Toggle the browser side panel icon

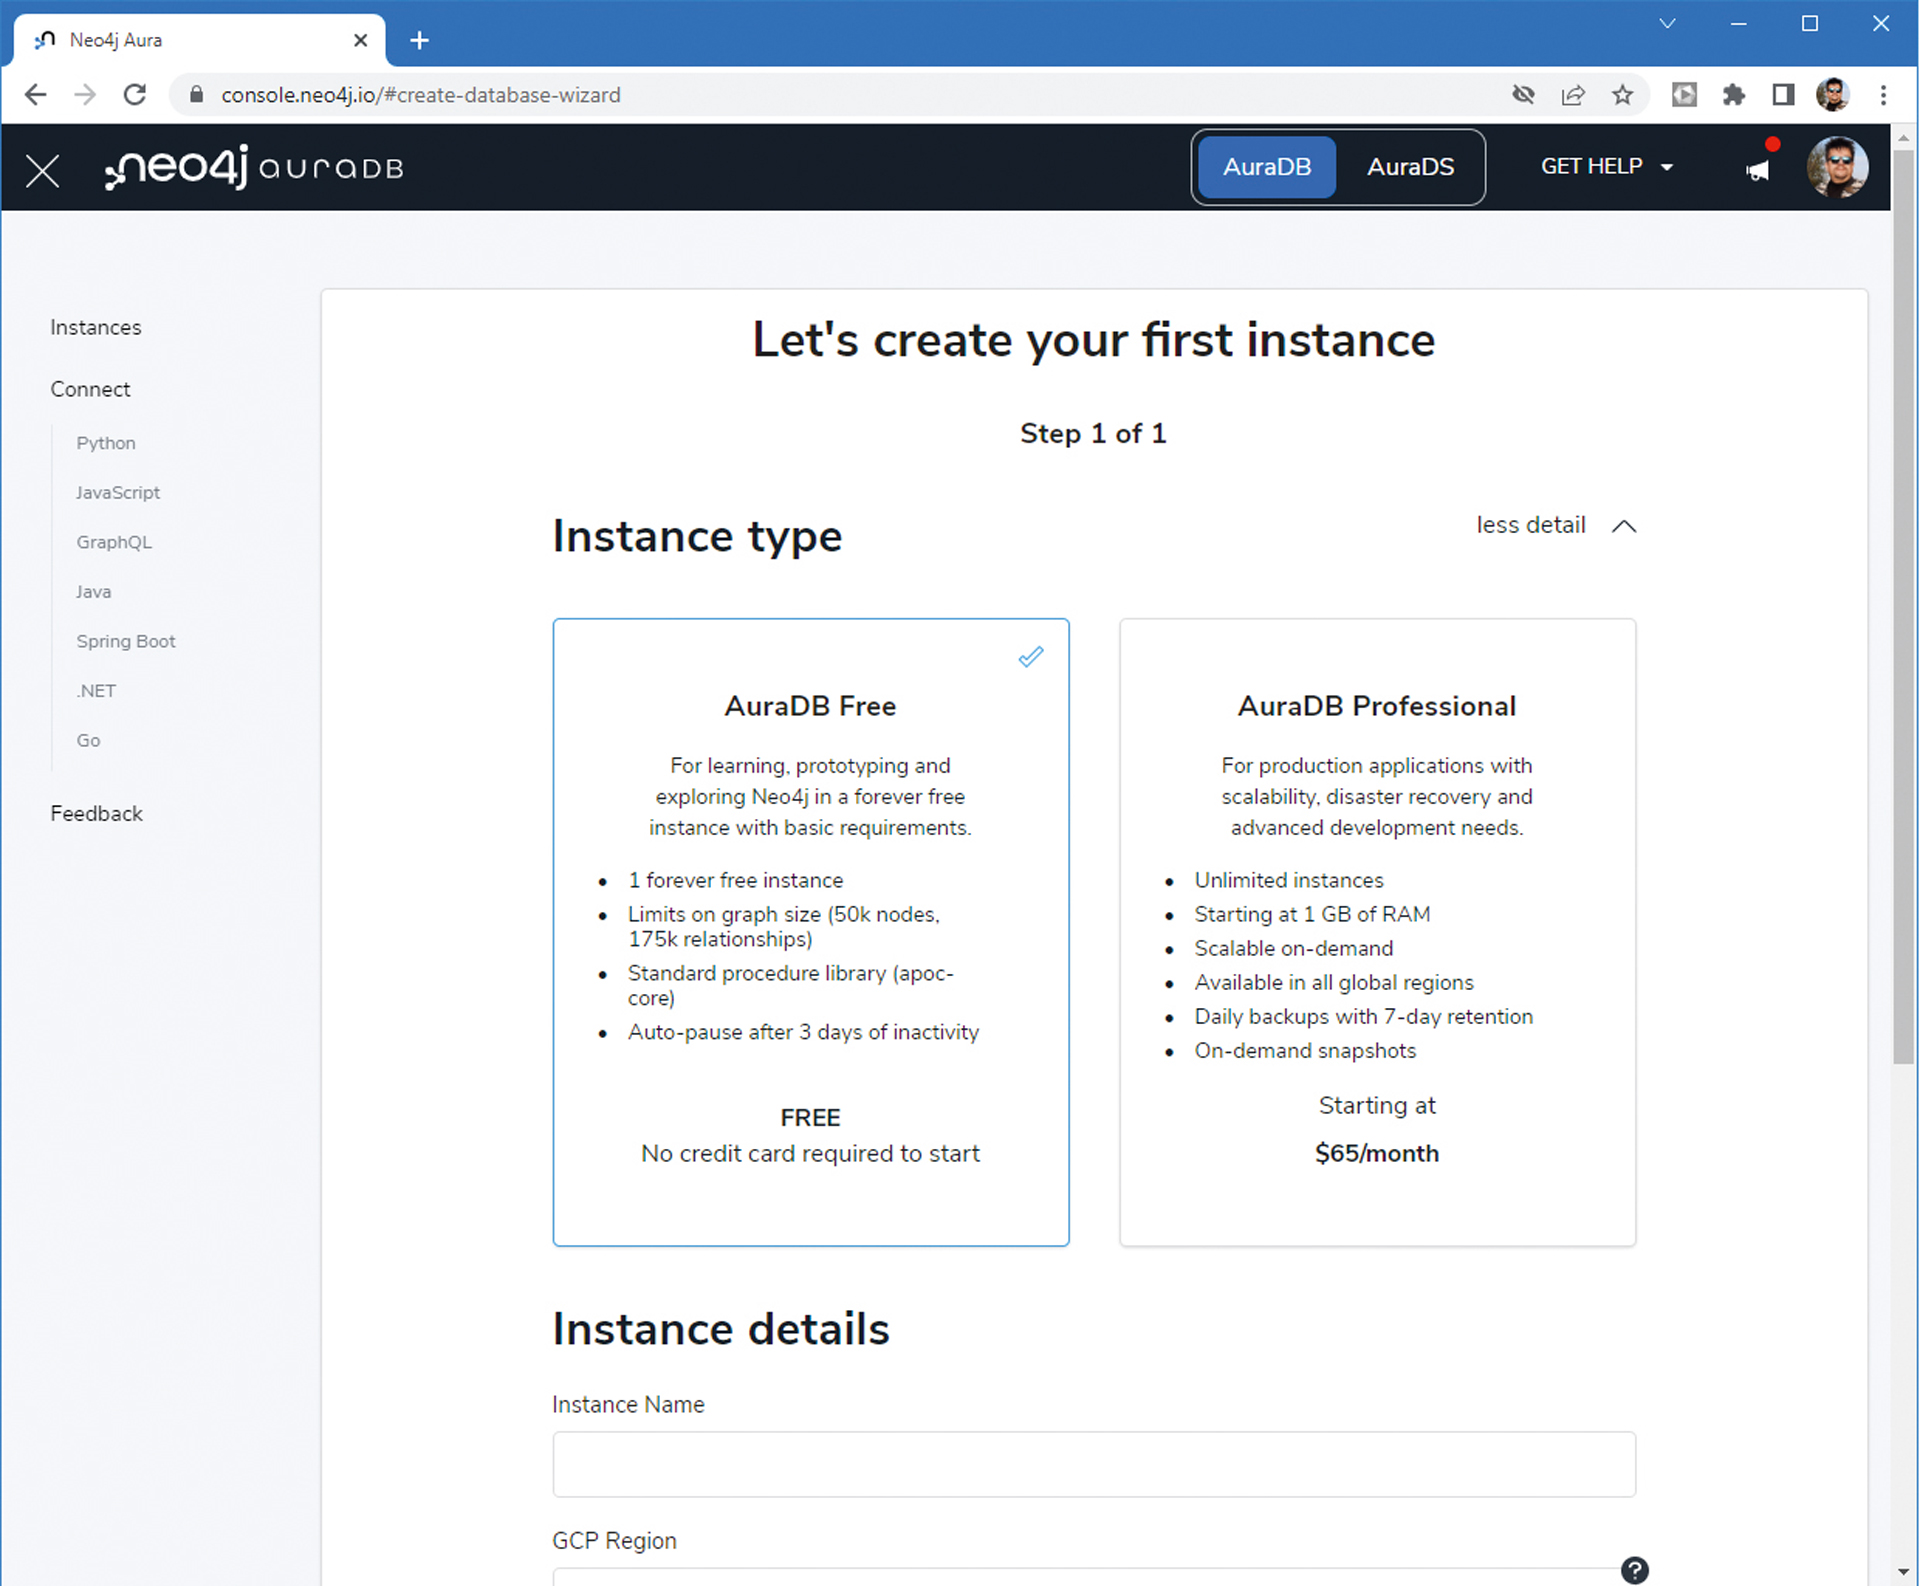click(1783, 95)
